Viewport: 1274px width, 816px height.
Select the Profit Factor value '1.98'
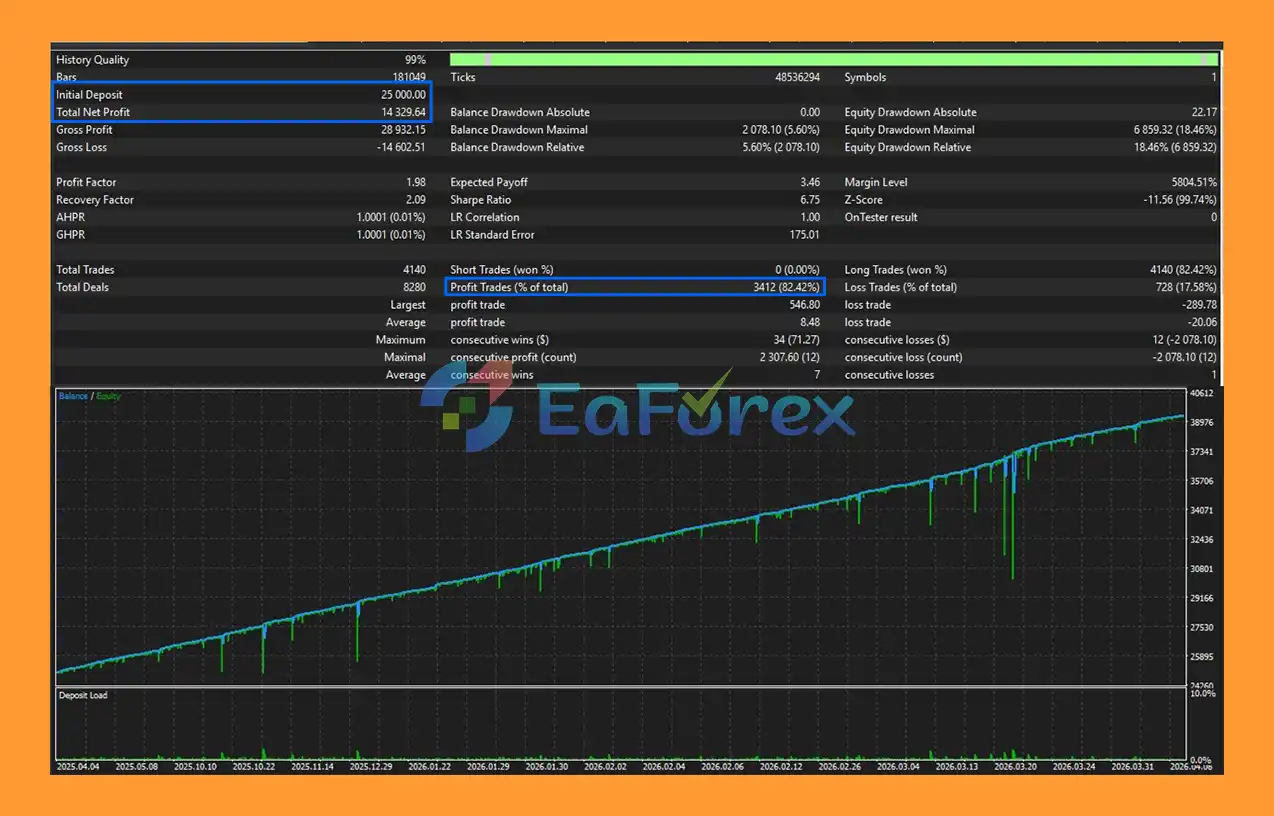(x=416, y=182)
